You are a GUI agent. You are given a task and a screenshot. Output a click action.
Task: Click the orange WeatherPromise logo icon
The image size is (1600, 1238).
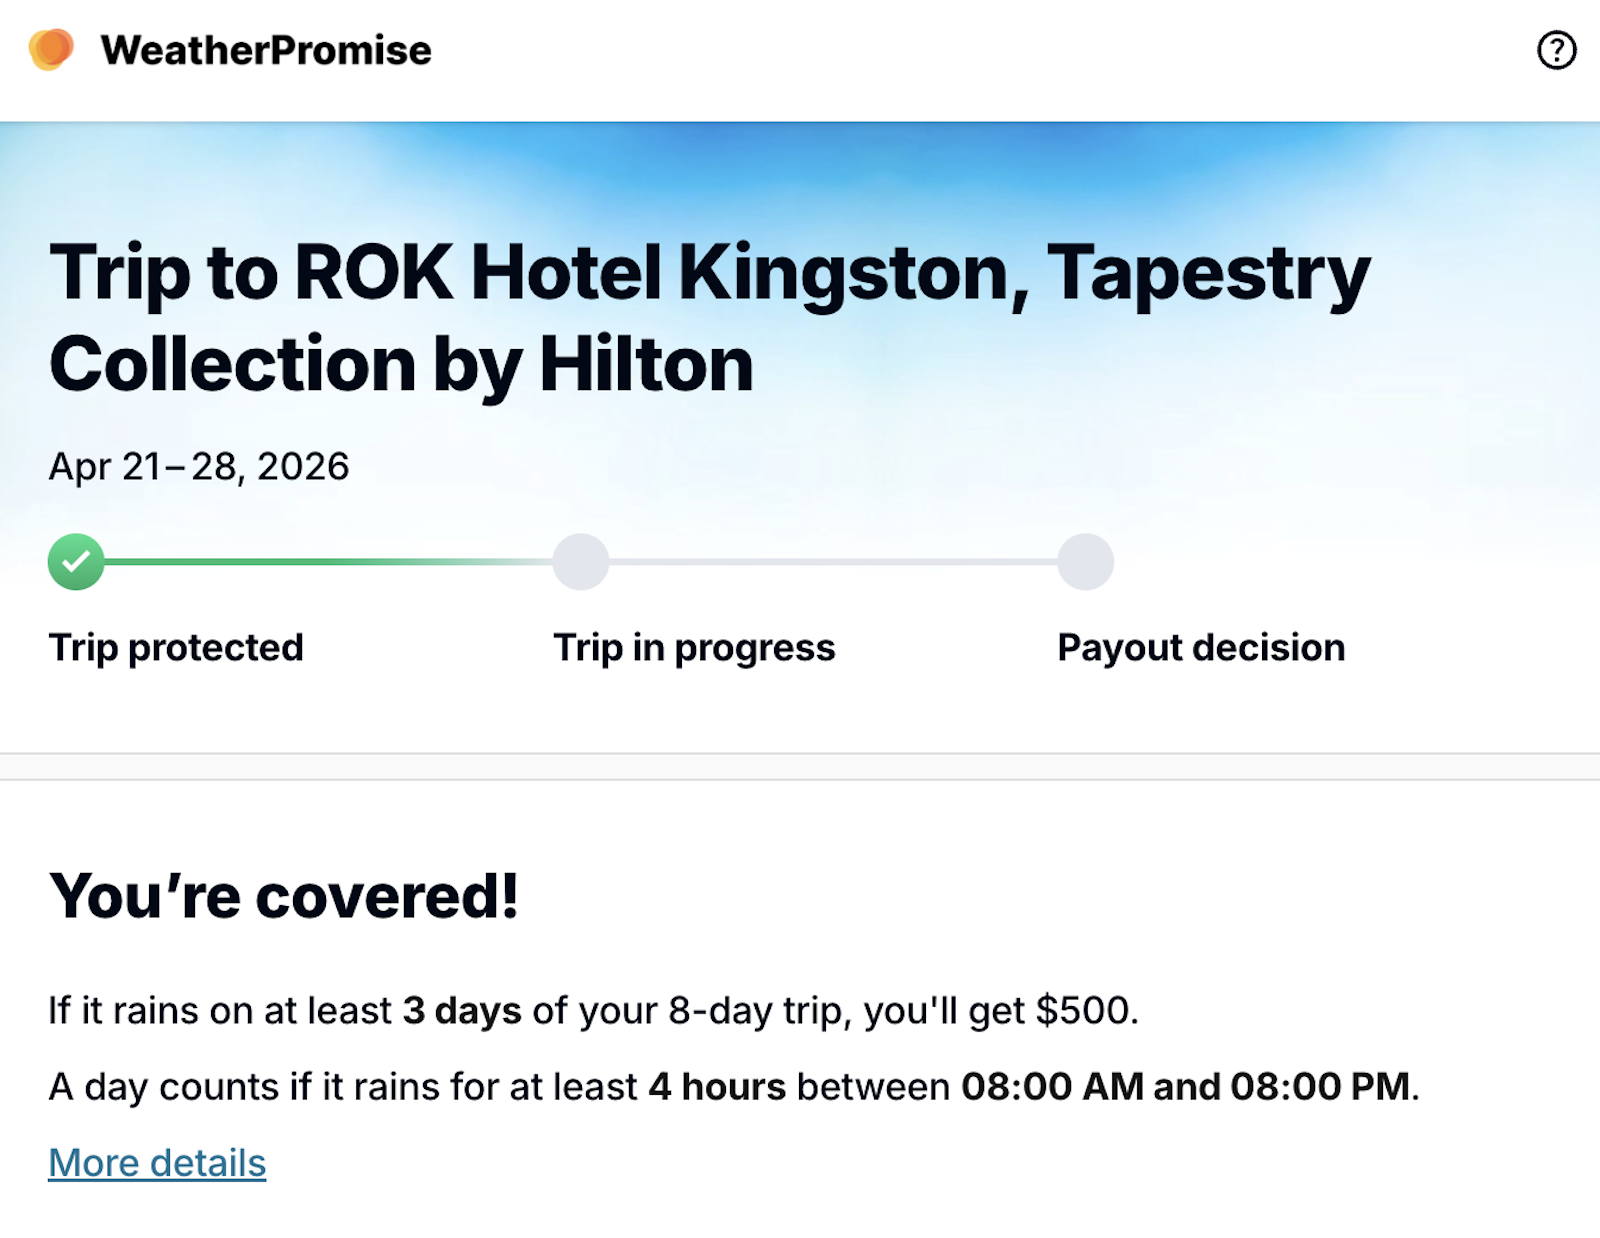coord(51,49)
